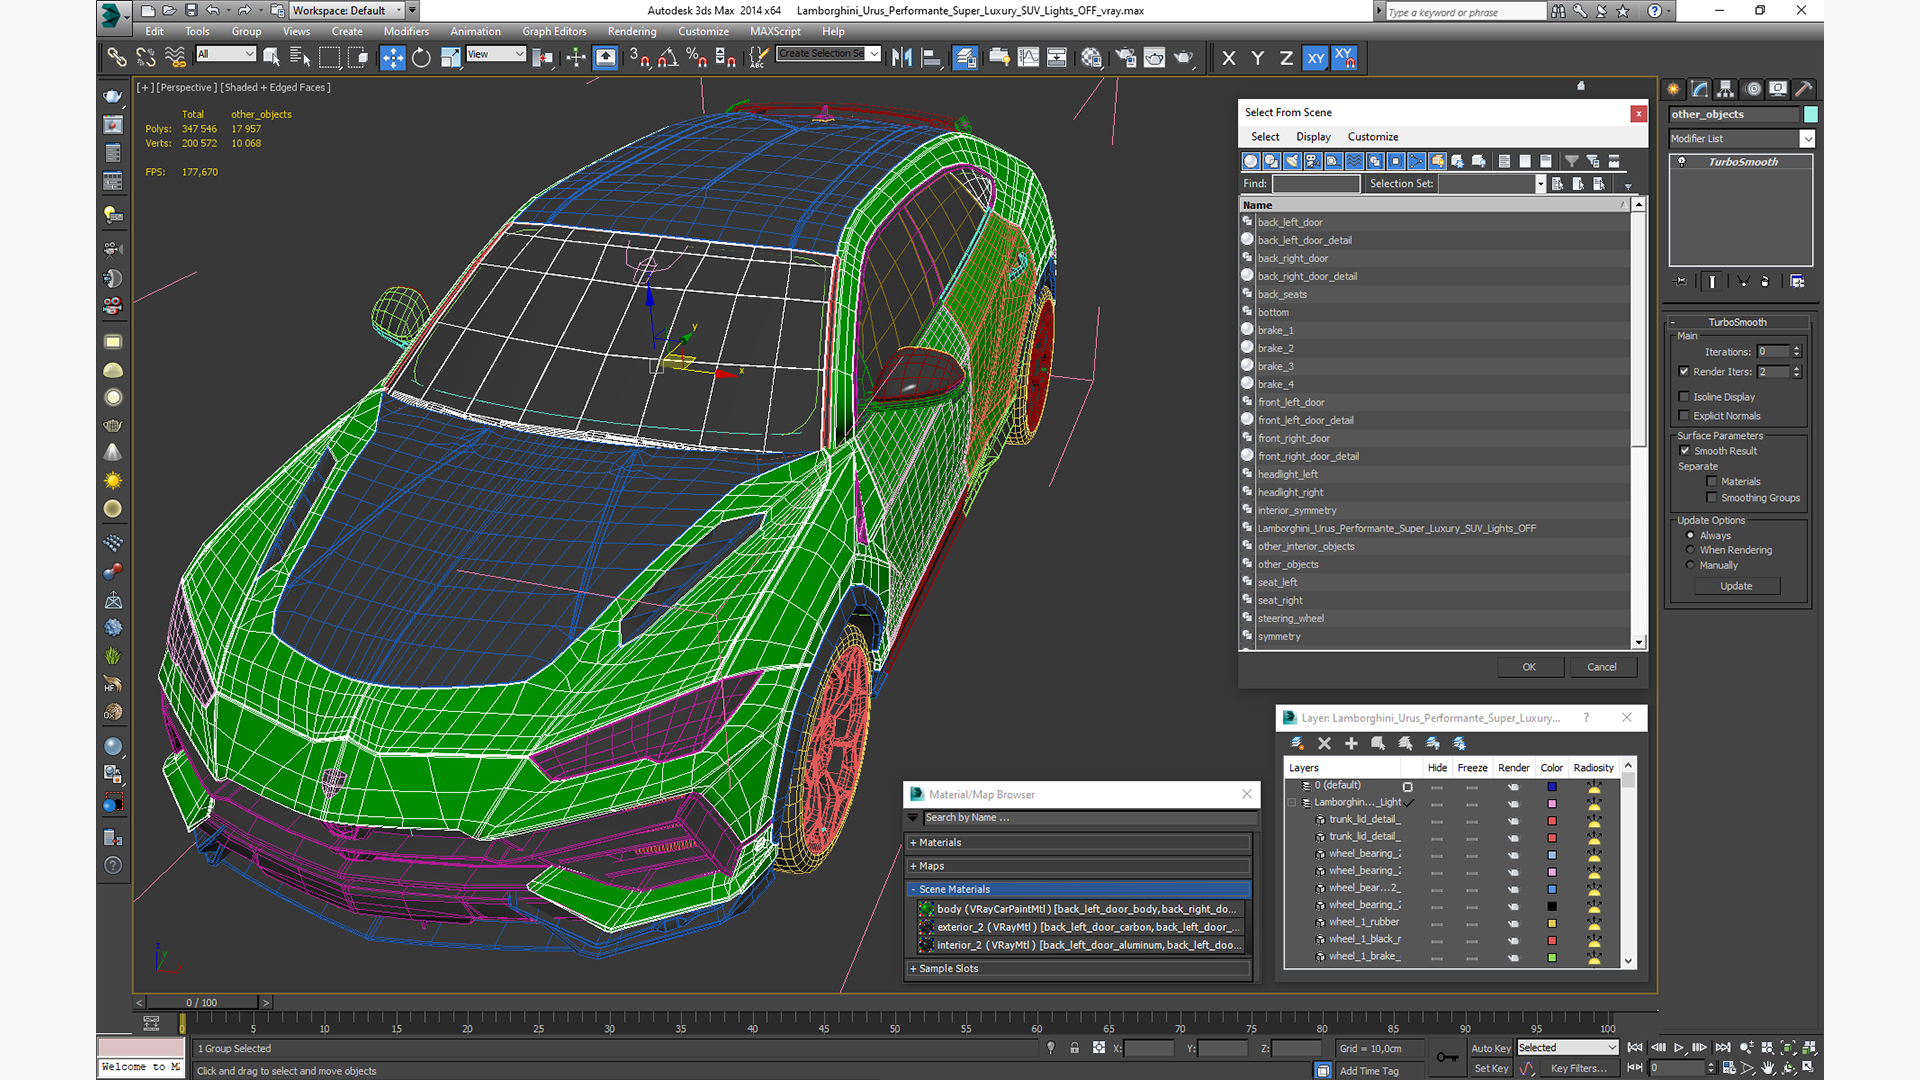This screenshot has width=1920, height=1080.
Task: Select the Select and Link tool
Action: tap(116, 58)
